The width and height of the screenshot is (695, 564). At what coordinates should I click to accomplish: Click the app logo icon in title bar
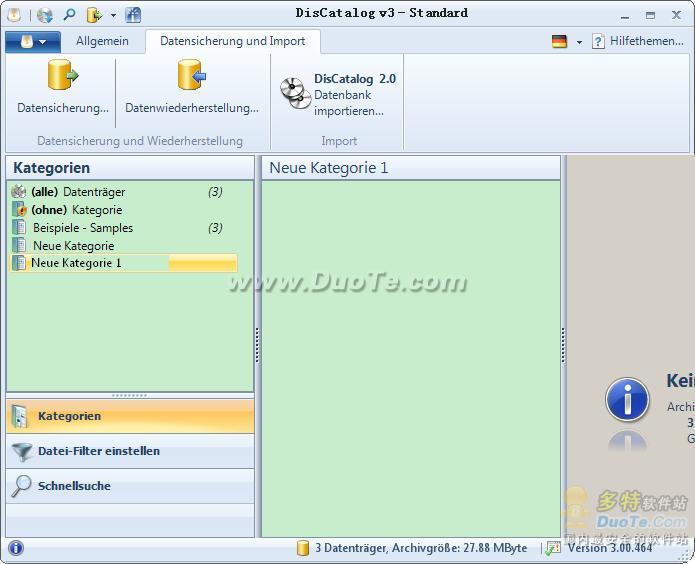tap(14, 15)
